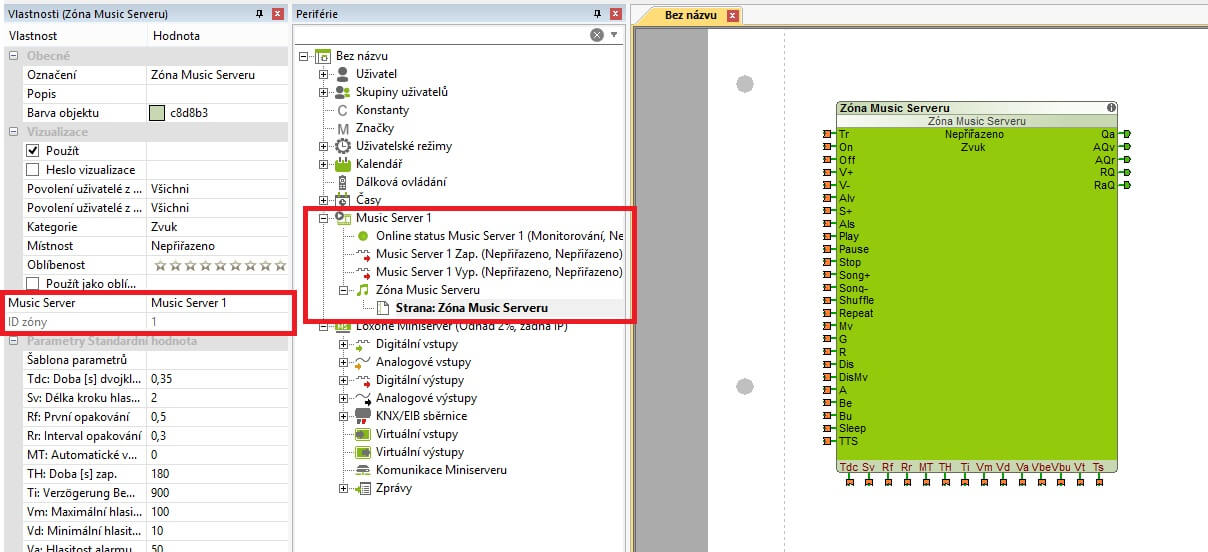Edit the Vm maximum volume value 100
The image size is (1208, 552).
click(x=218, y=512)
